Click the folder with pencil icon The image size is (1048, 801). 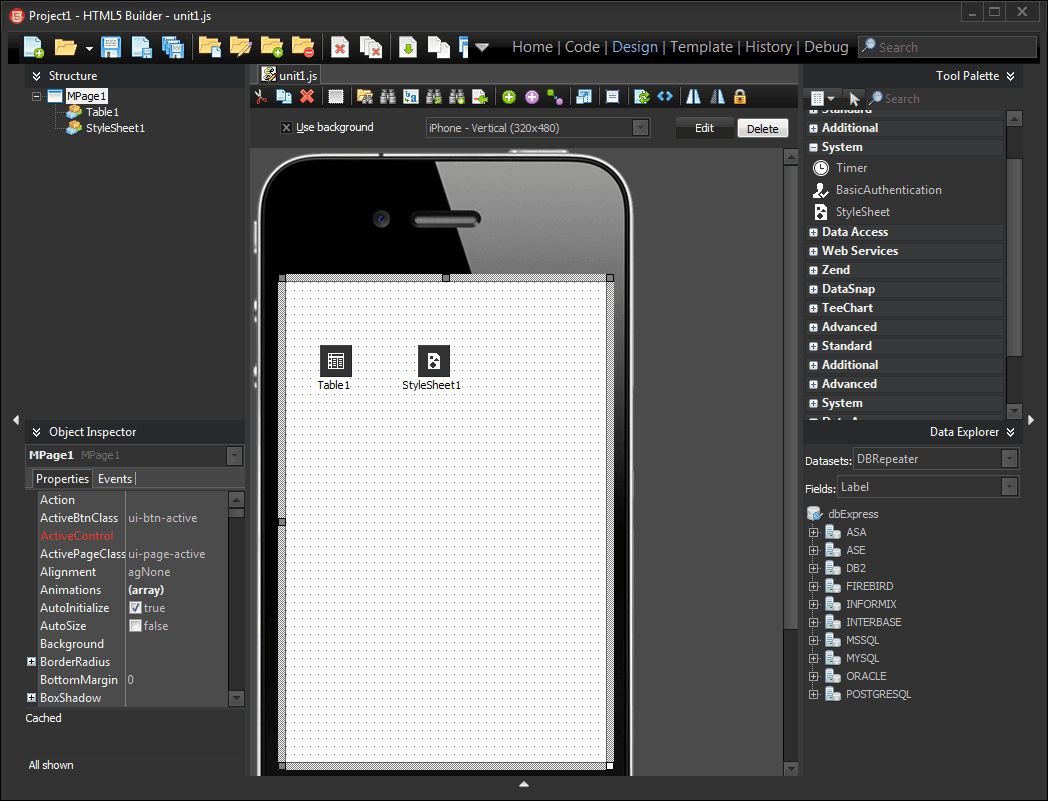point(241,47)
